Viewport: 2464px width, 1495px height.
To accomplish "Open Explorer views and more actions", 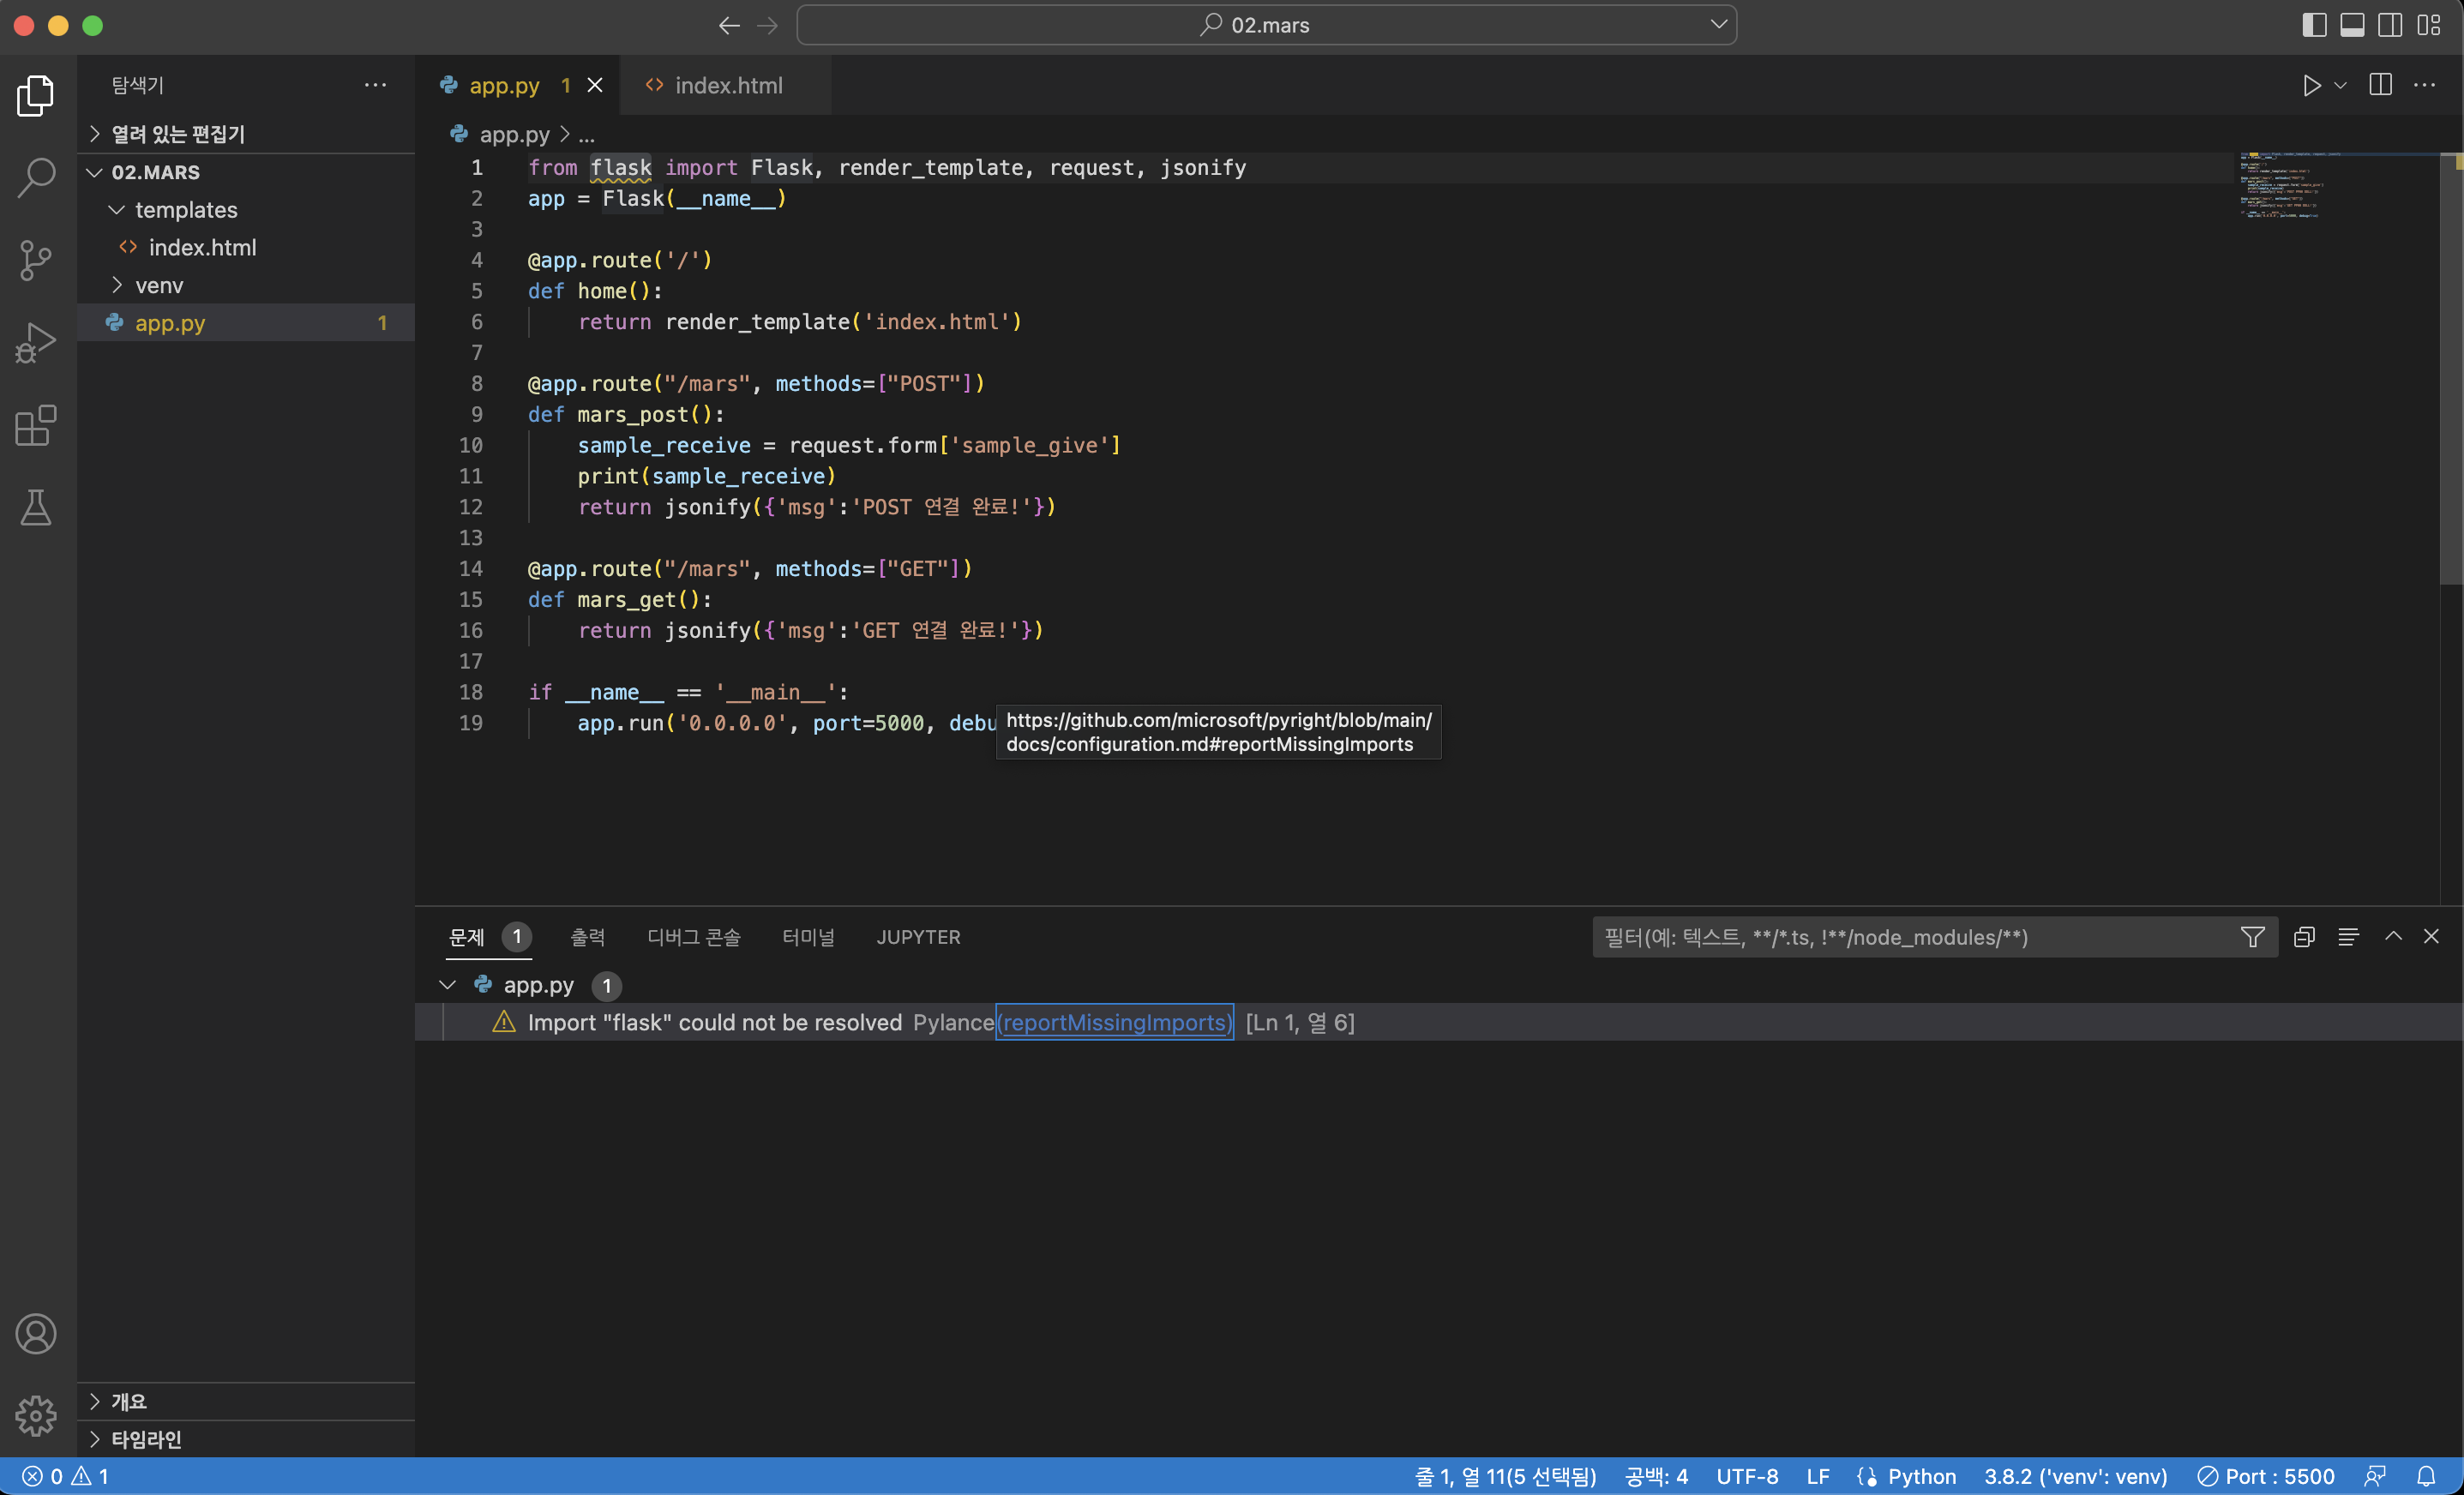I will [375, 85].
